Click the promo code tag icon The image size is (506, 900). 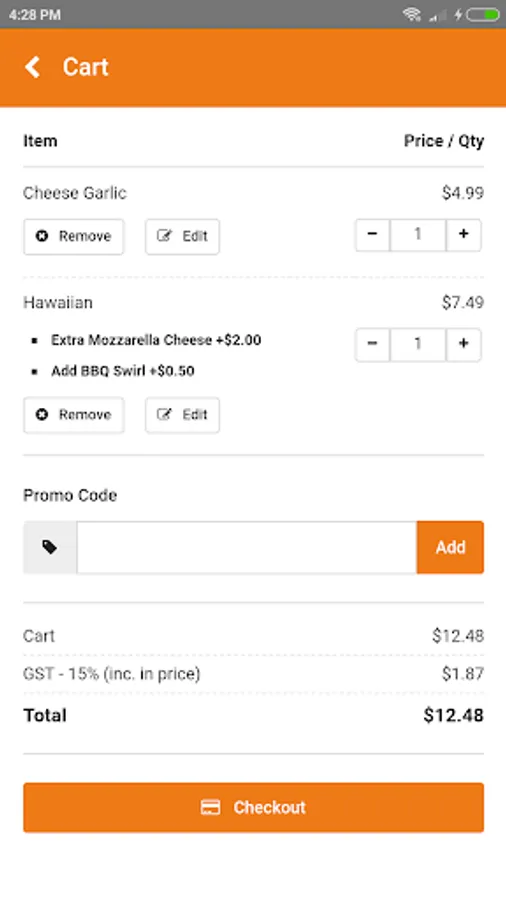pos(50,548)
